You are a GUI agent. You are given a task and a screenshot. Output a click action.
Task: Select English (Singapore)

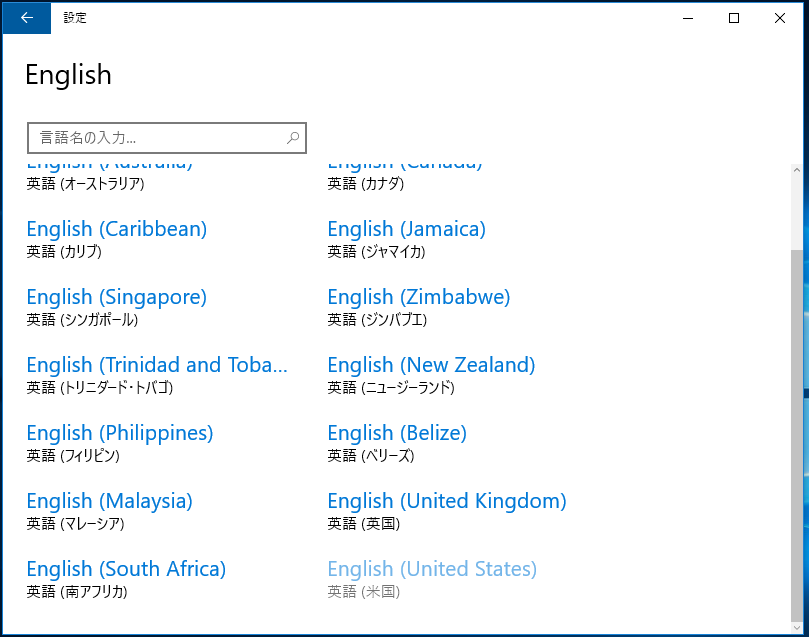click(x=117, y=307)
